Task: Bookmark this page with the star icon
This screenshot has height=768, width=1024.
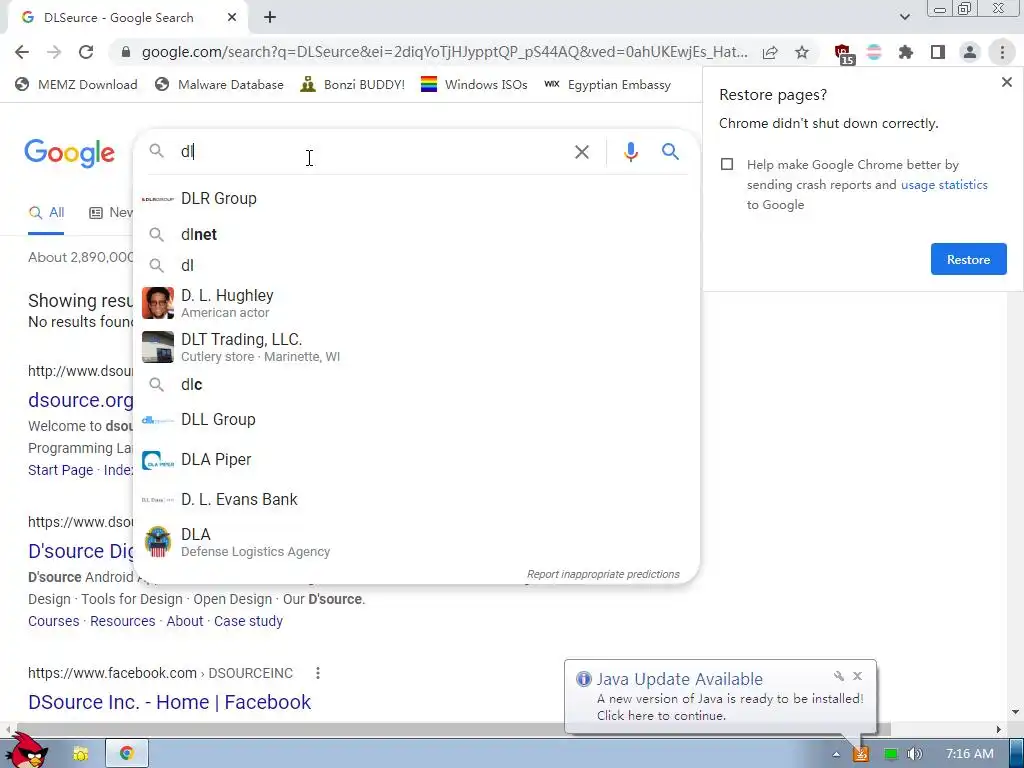Action: click(x=802, y=52)
